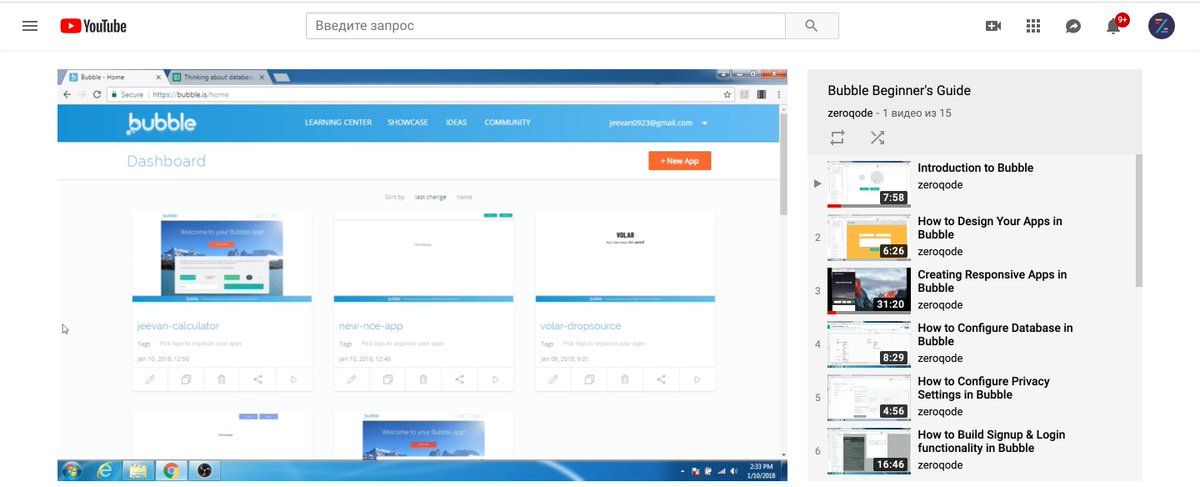Viewport: 1200px width, 487px height.
Task: Click play preview icon for new-nce-app
Action: tap(495, 380)
